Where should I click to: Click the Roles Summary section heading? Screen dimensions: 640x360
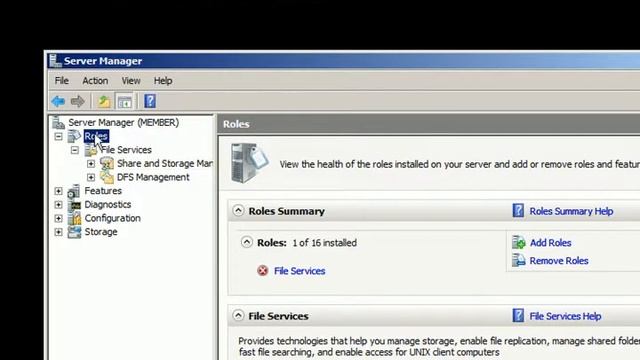(287, 211)
